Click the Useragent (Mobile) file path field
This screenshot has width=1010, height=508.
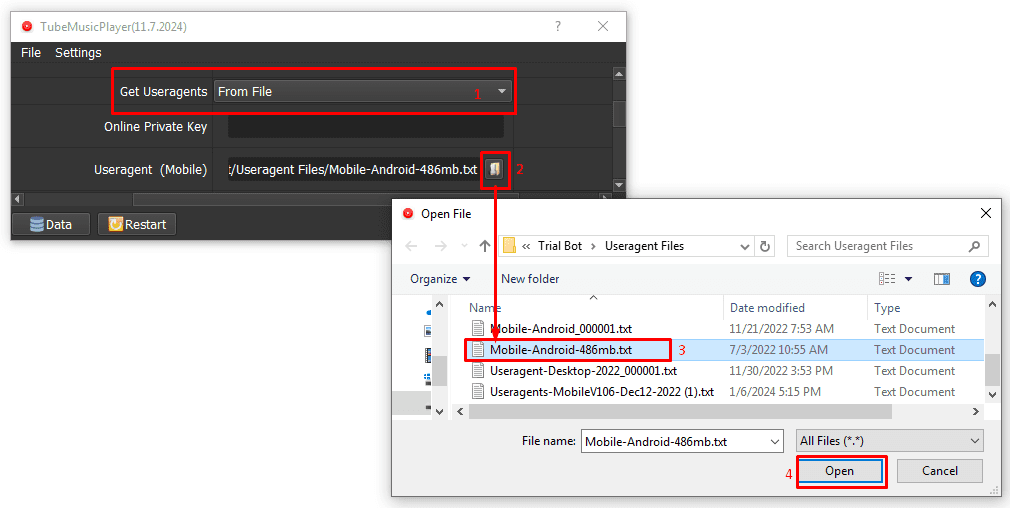tap(354, 169)
